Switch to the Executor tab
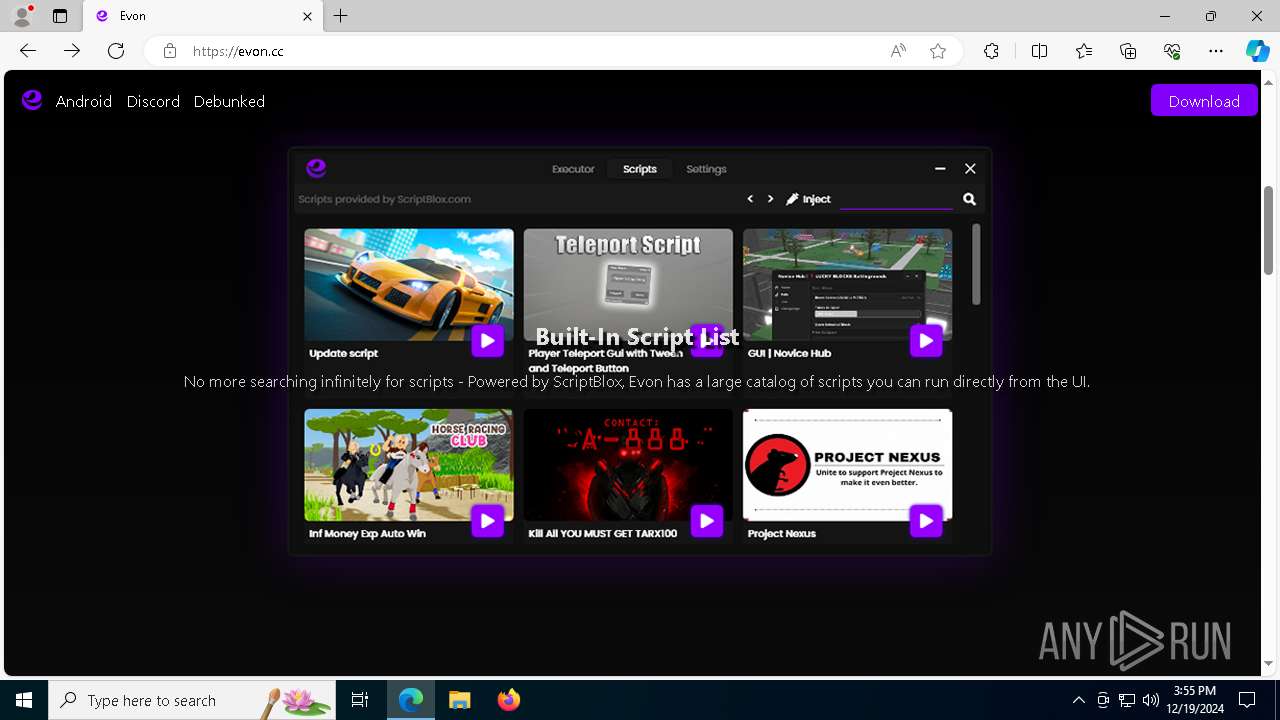1280x720 pixels. pyautogui.click(x=573, y=169)
